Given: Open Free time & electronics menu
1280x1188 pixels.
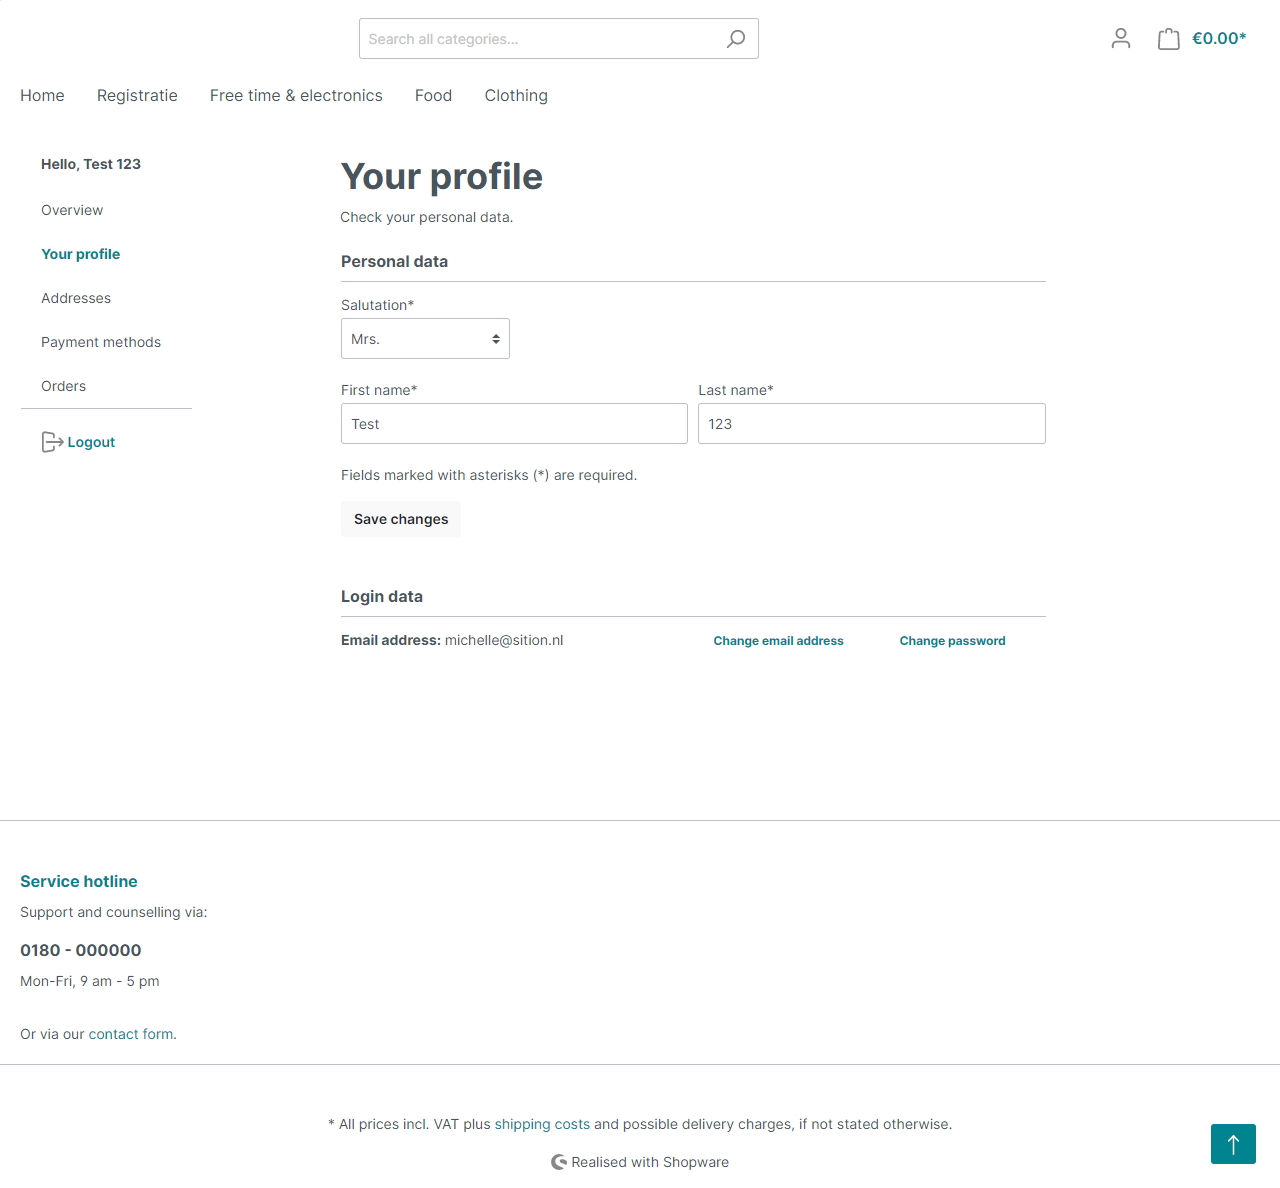Looking at the screenshot, I should point(296,96).
